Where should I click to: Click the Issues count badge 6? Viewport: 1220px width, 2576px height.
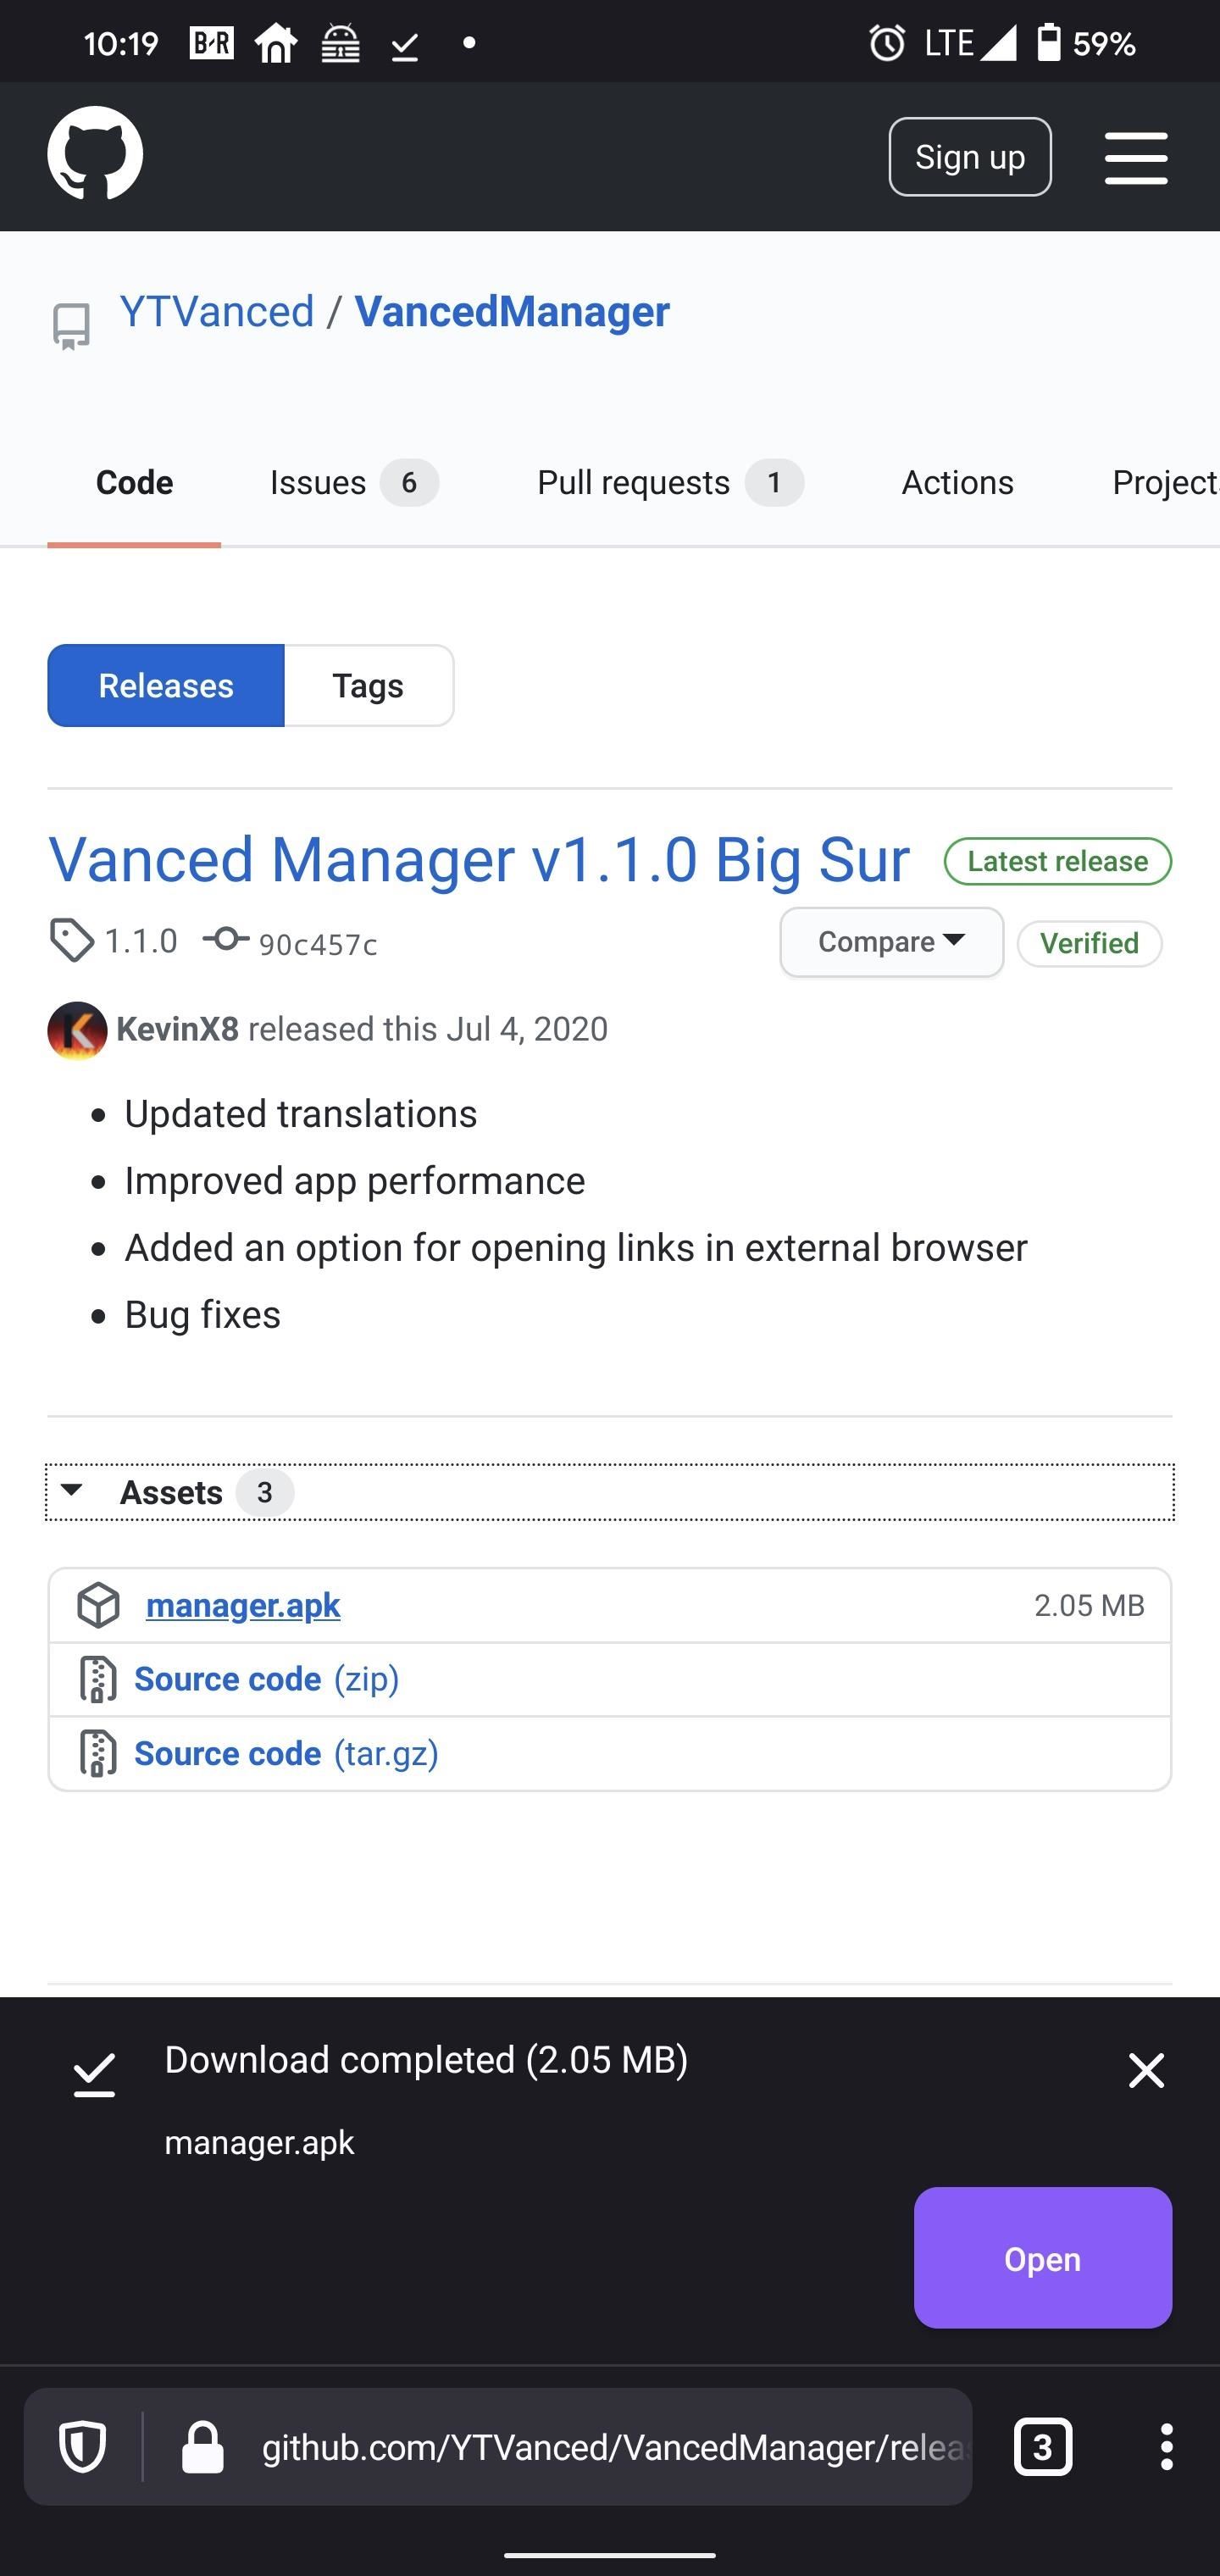(409, 483)
